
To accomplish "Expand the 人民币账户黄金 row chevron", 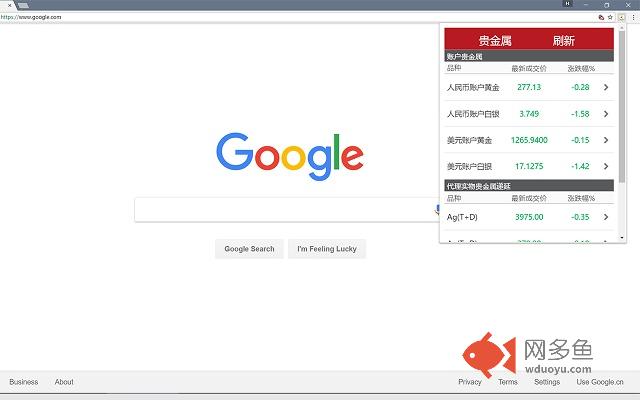I will 606,87.
